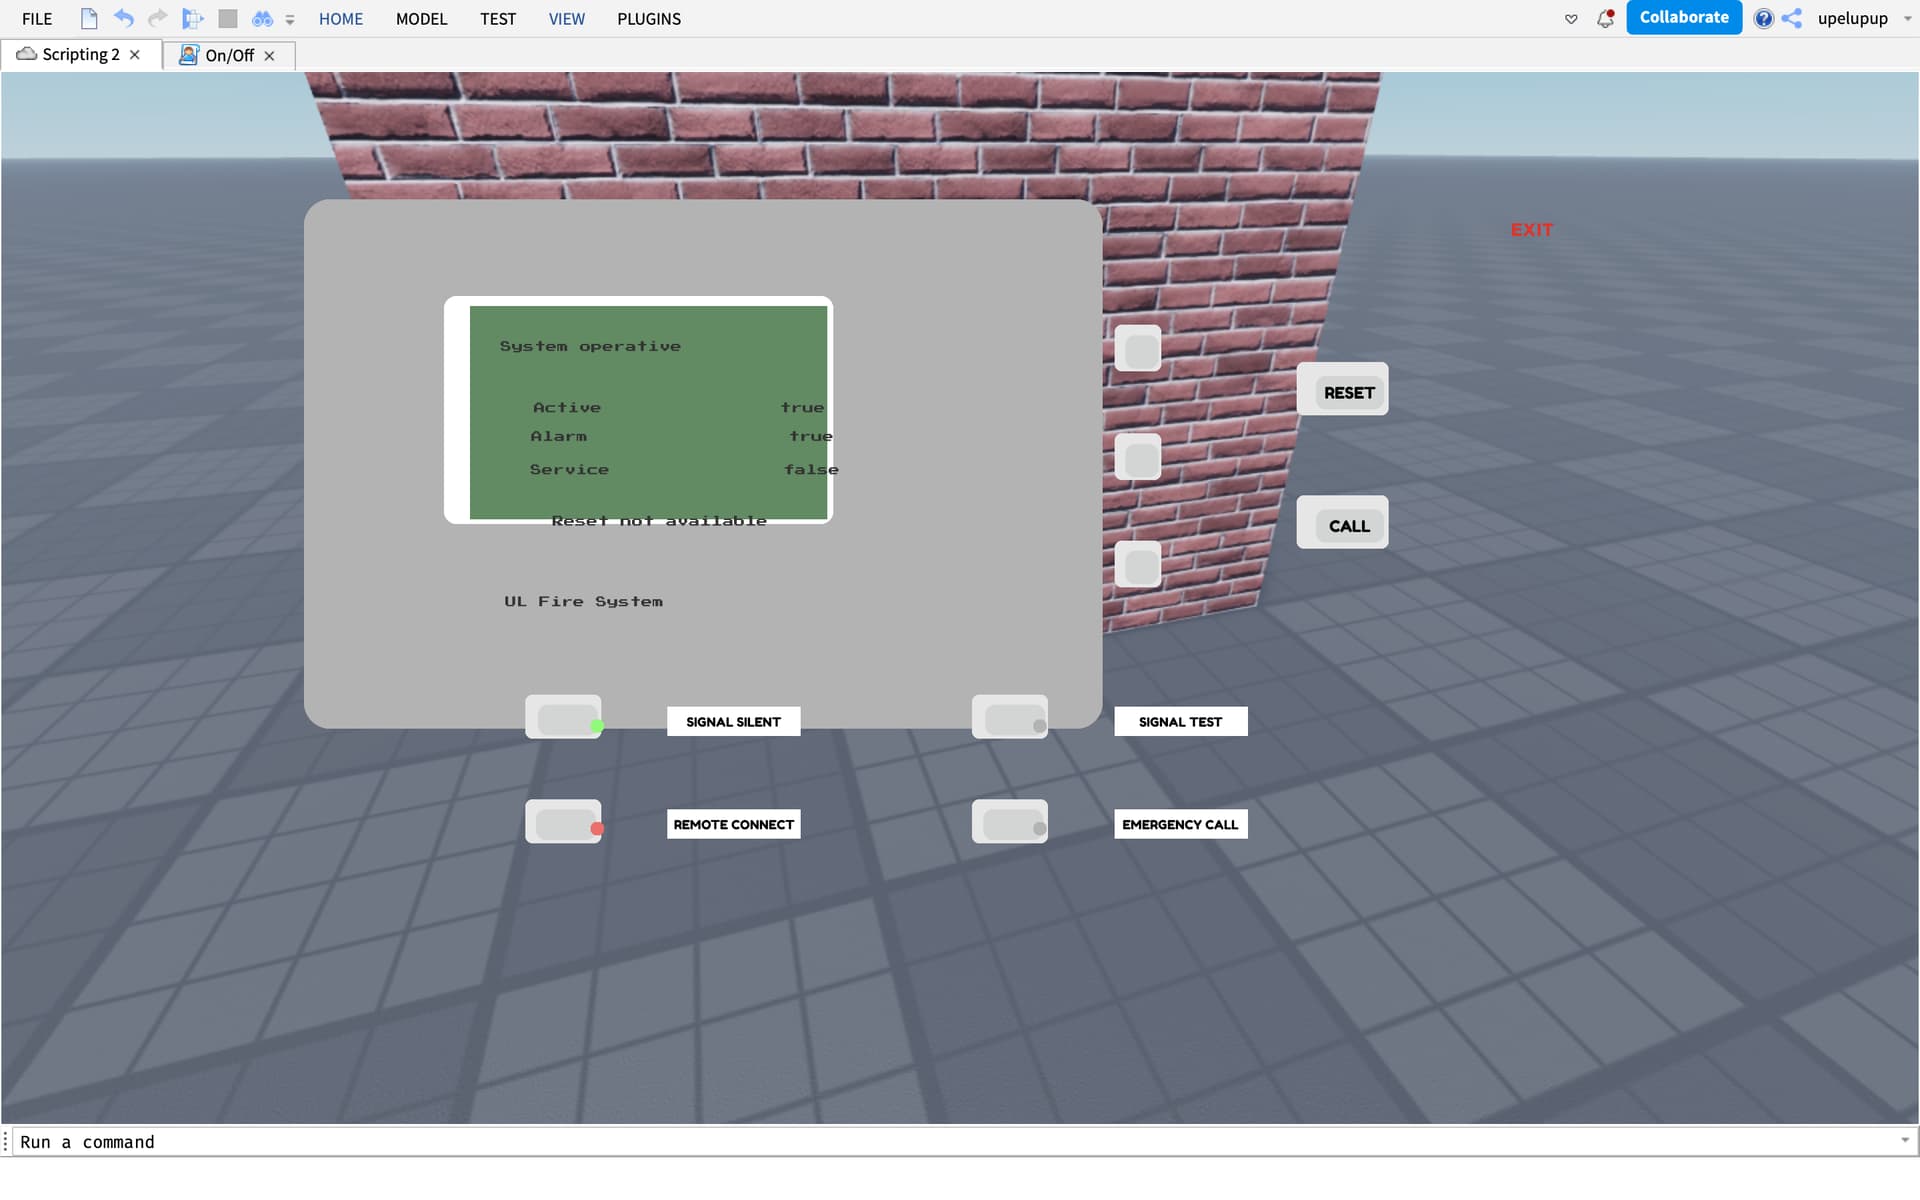
Task: Click the gray Stop square icon
Action: click(x=228, y=18)
